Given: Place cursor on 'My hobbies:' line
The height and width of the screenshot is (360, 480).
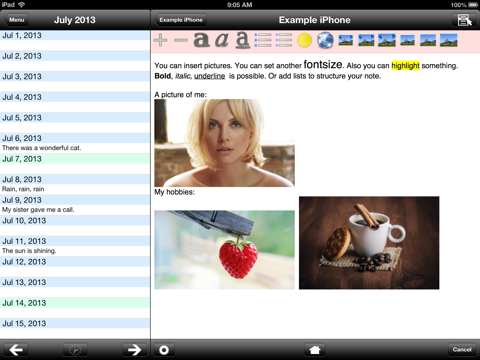Looking at the screenshot, I should point(174,192).
